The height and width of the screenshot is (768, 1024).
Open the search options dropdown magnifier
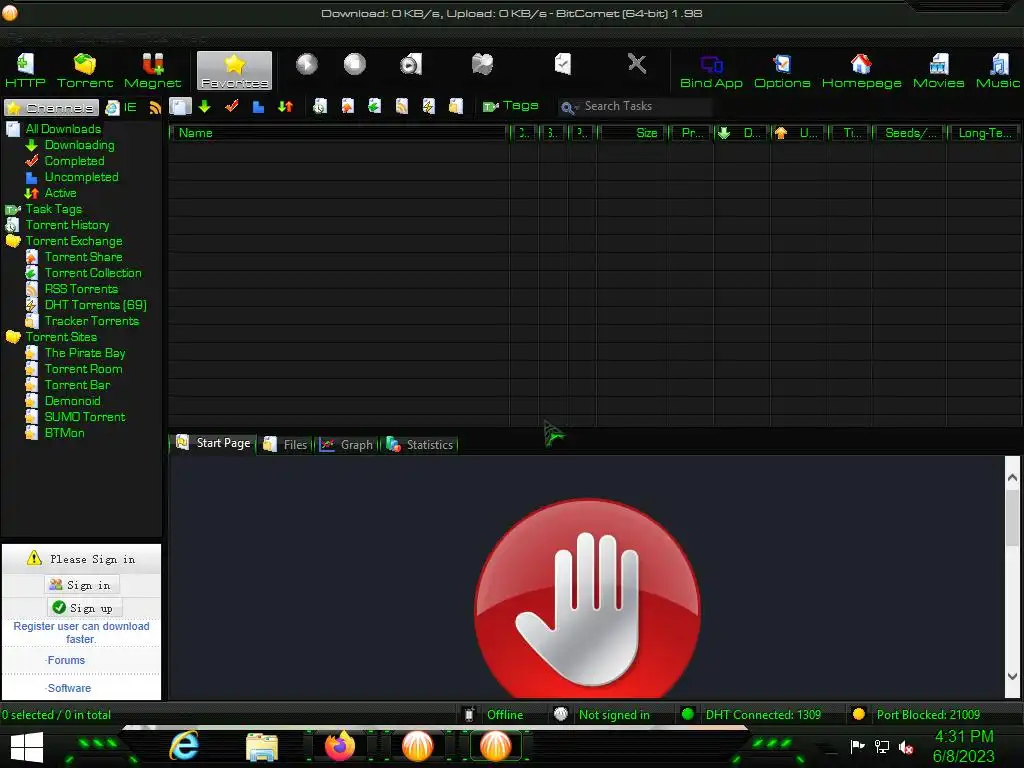pyautogui.click(x=569, y=107)
